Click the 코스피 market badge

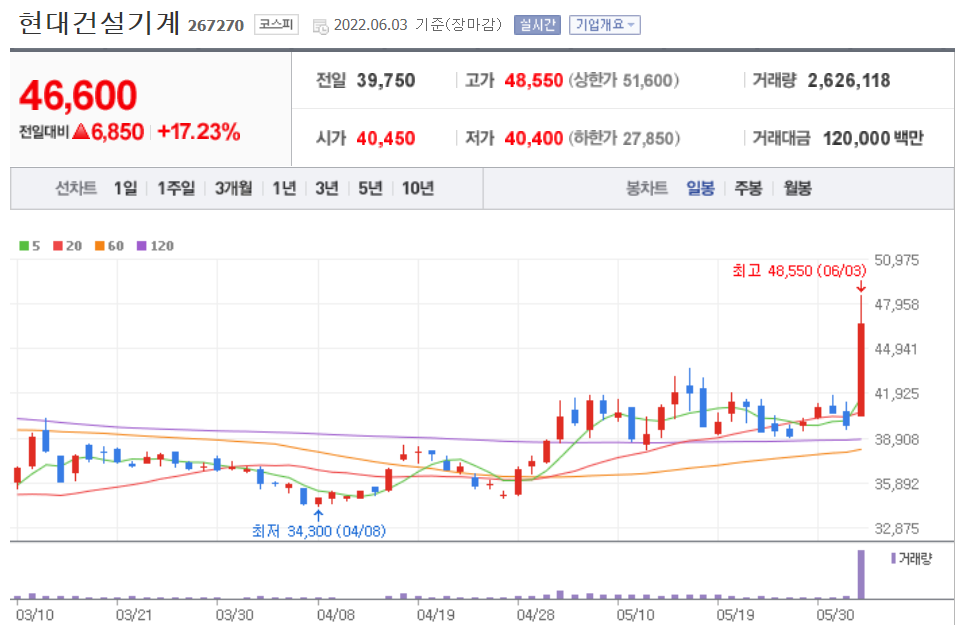tap(277, 24)
